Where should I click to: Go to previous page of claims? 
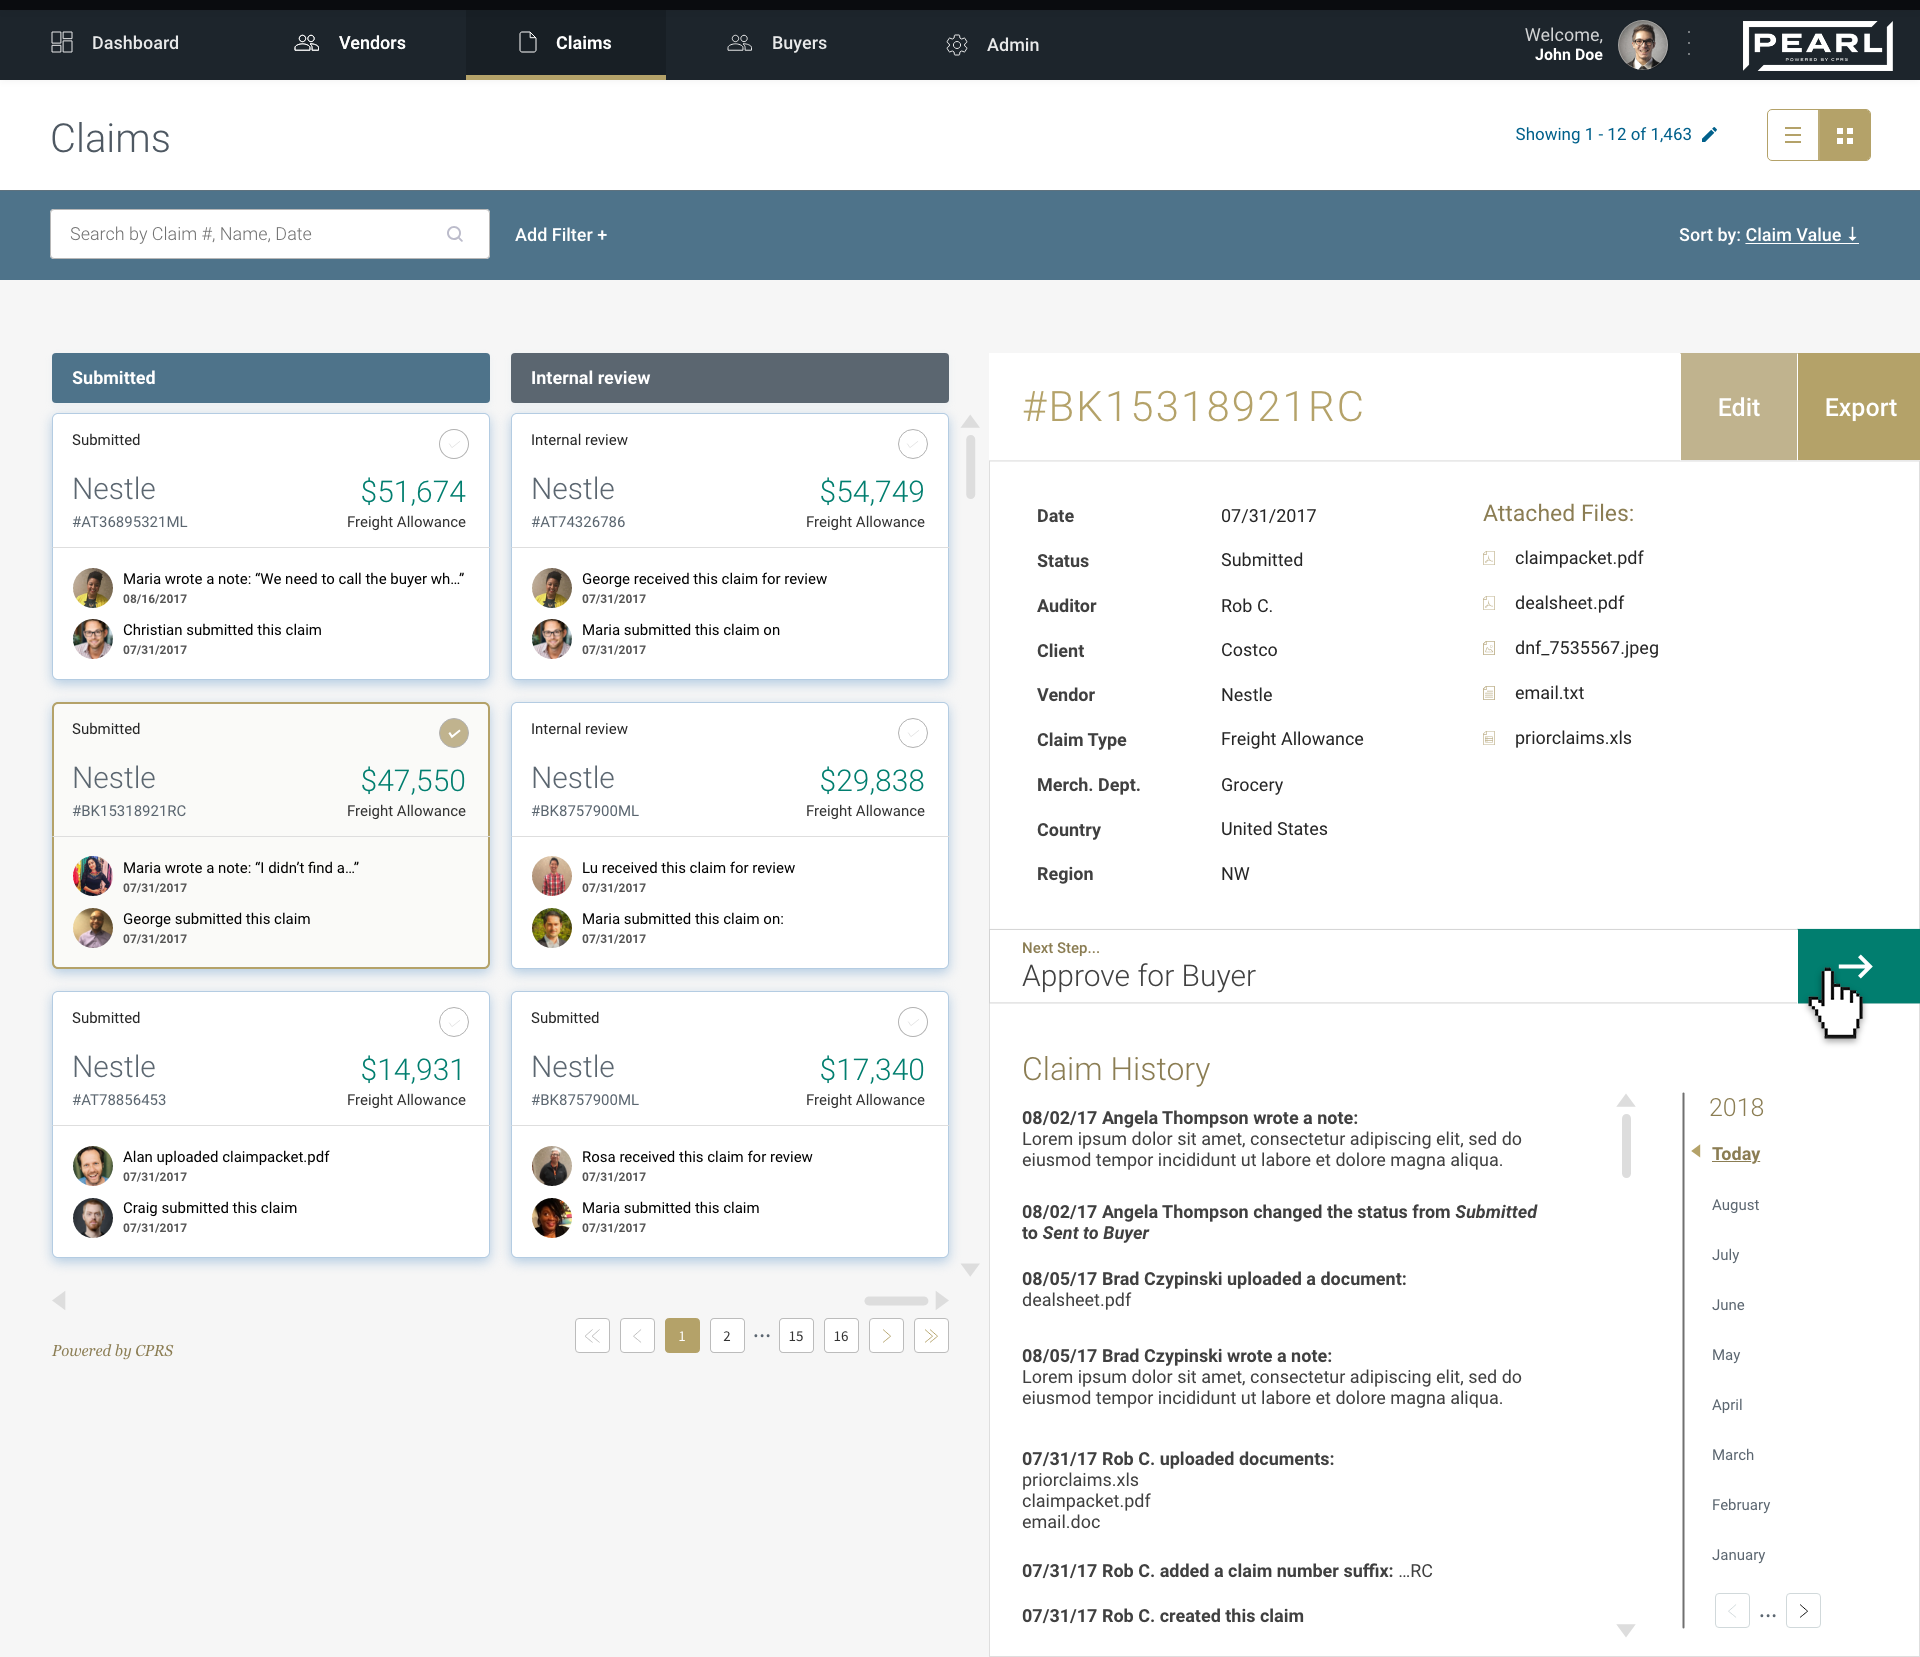[637, 1336]
